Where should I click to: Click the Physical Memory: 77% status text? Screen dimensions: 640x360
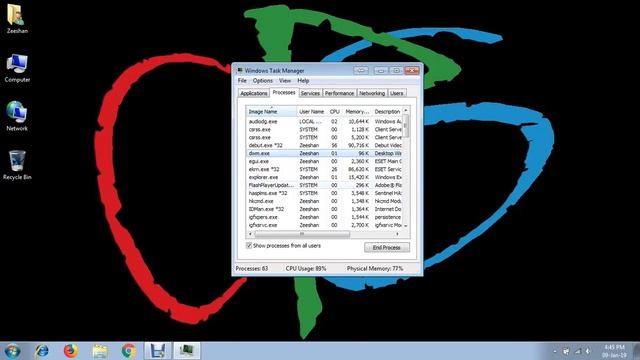(x=375, y=269)
